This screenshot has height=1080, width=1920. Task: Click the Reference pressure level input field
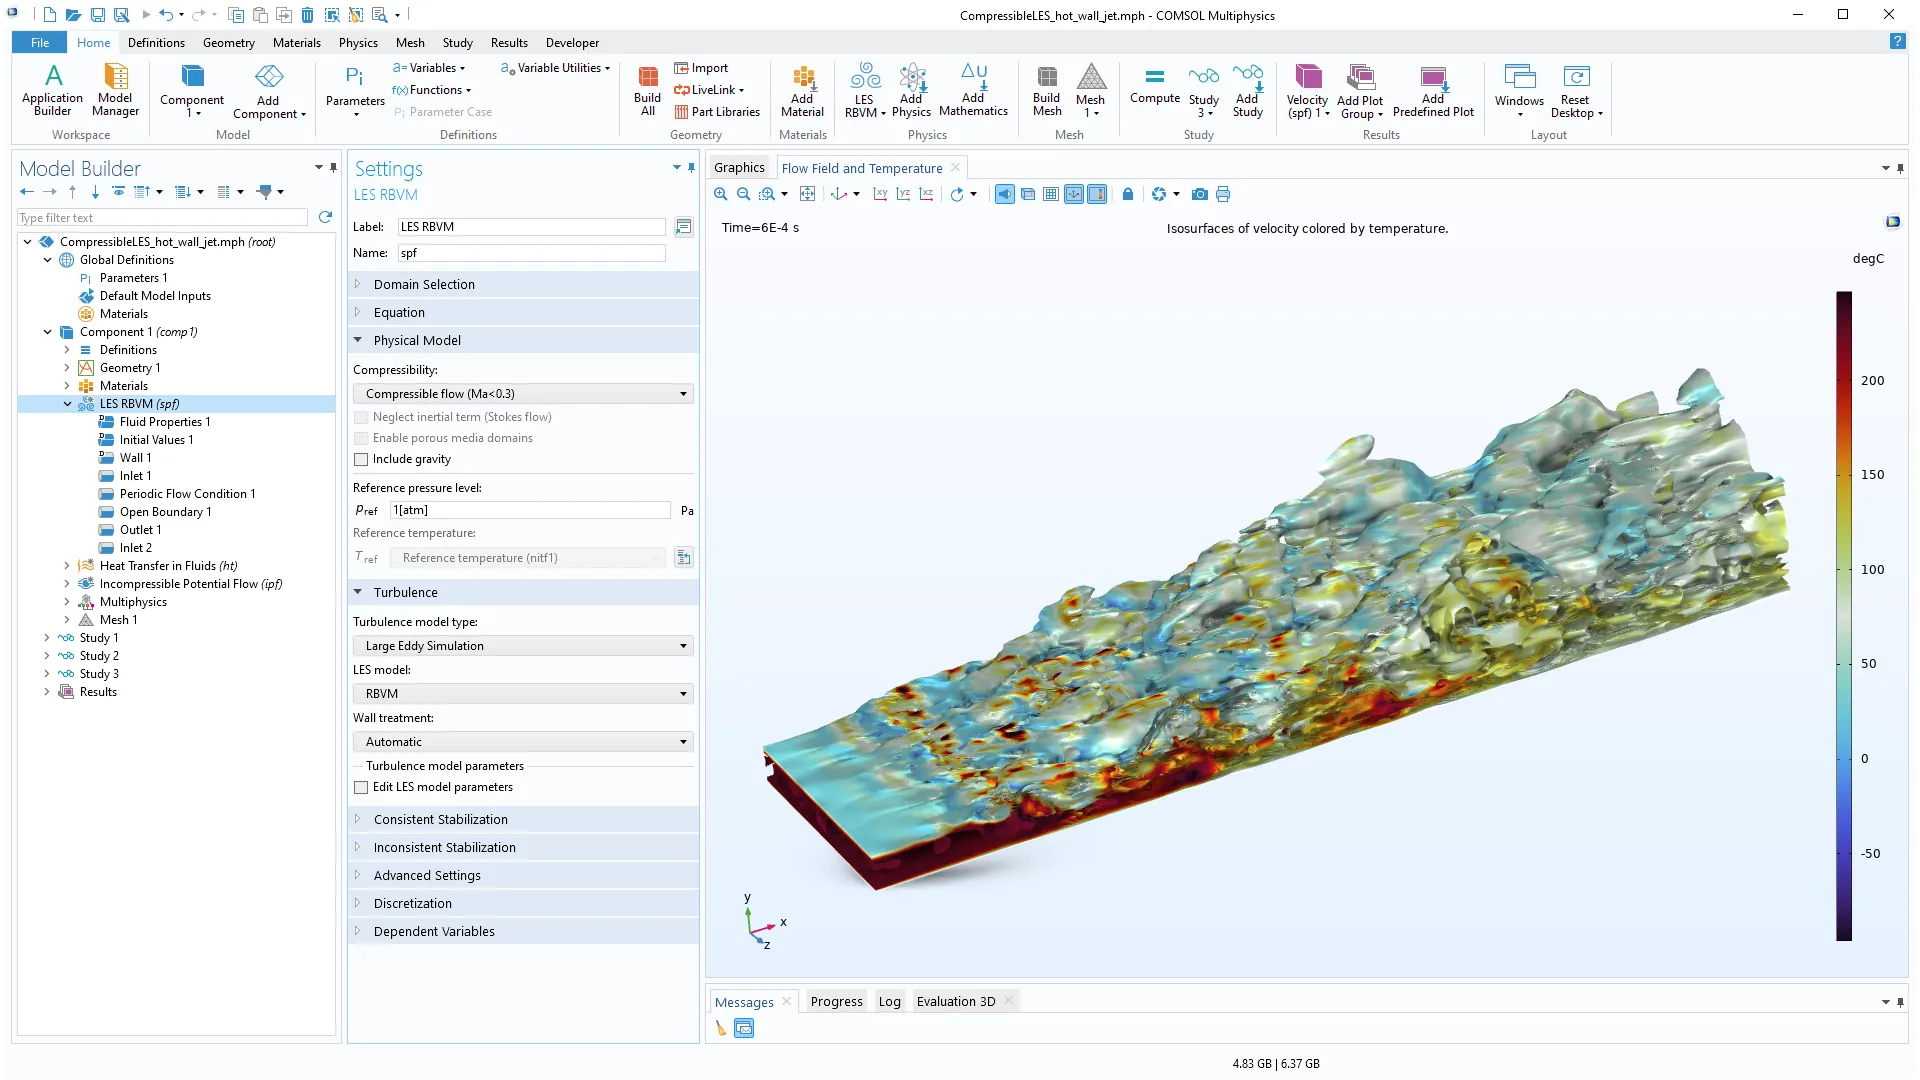coord(530,510)
